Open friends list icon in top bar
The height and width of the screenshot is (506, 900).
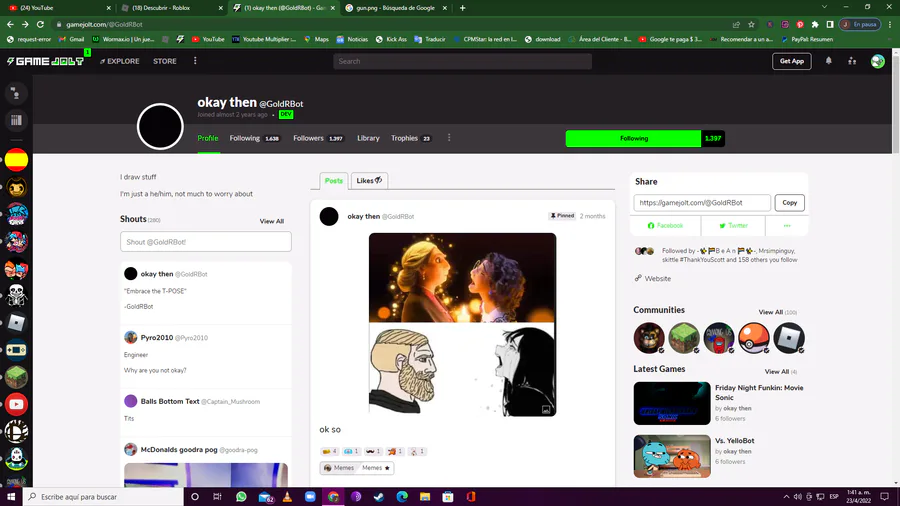852,61
